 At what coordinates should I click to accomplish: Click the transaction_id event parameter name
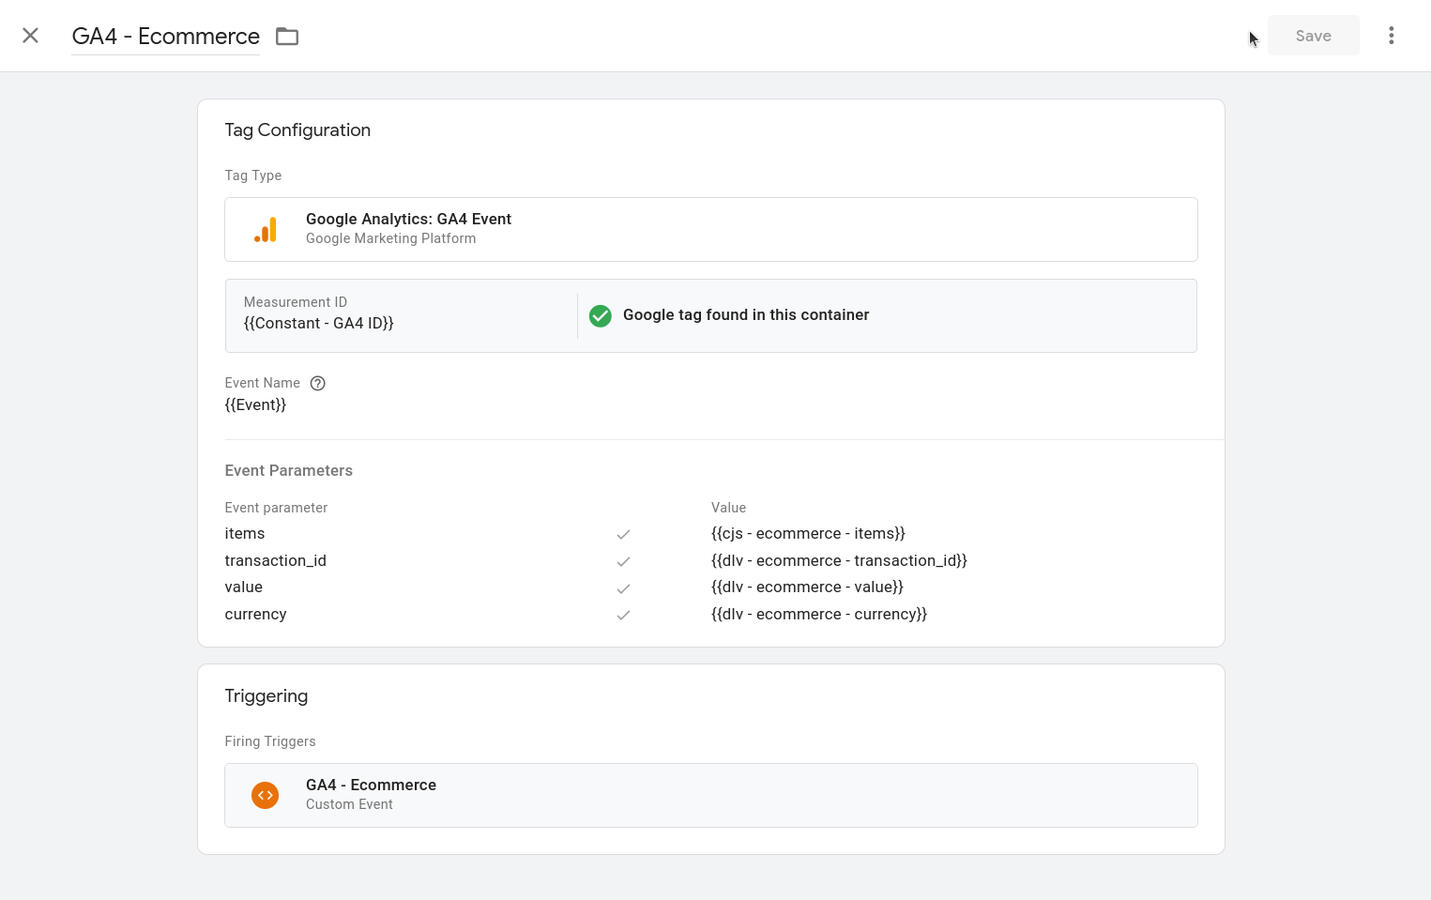(x=276, y=561)
